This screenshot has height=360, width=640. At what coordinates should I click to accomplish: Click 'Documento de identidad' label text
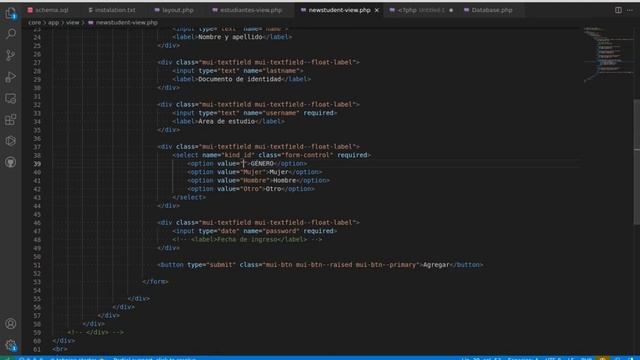(240, 79)
